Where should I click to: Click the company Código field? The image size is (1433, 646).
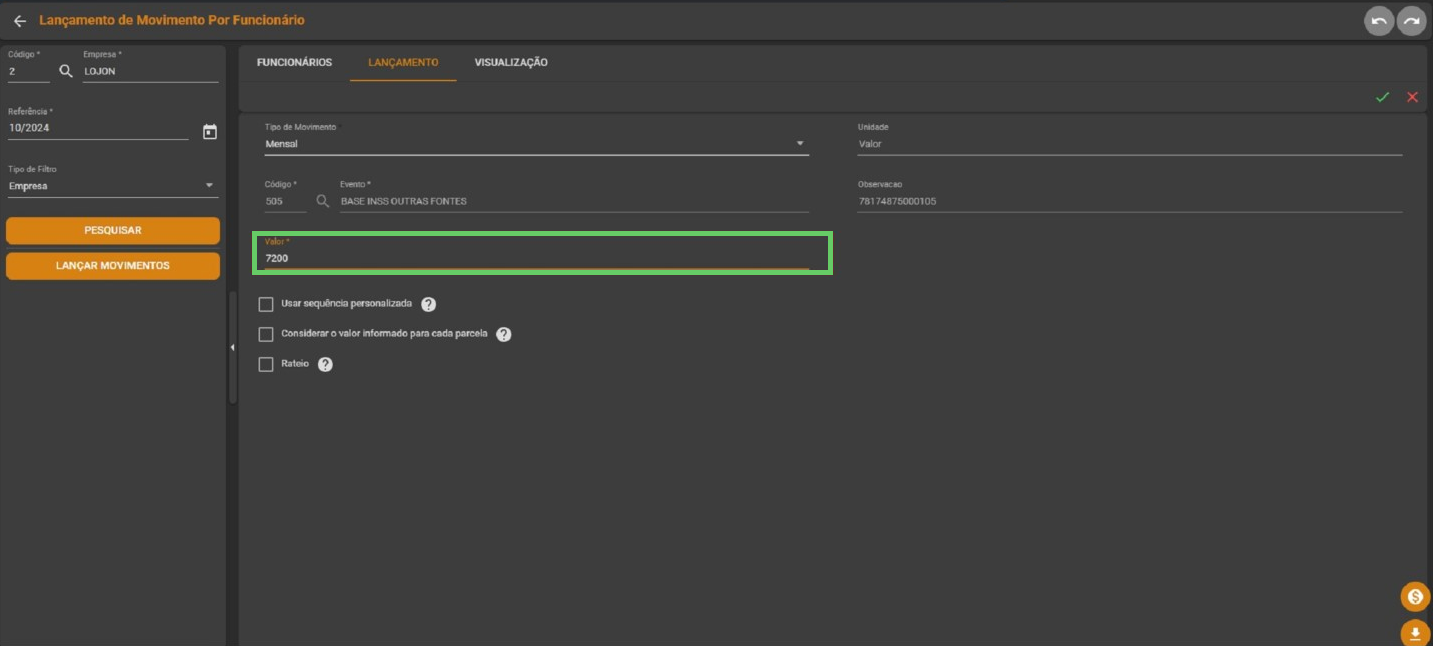click(28, 72)
